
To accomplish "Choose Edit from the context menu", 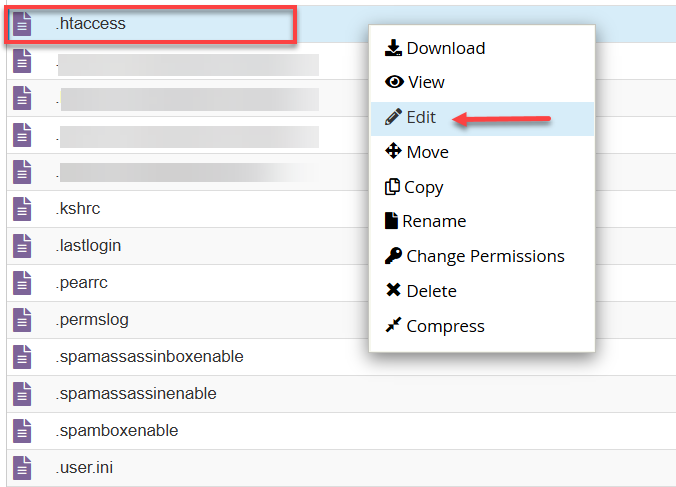I will [421, 117].
